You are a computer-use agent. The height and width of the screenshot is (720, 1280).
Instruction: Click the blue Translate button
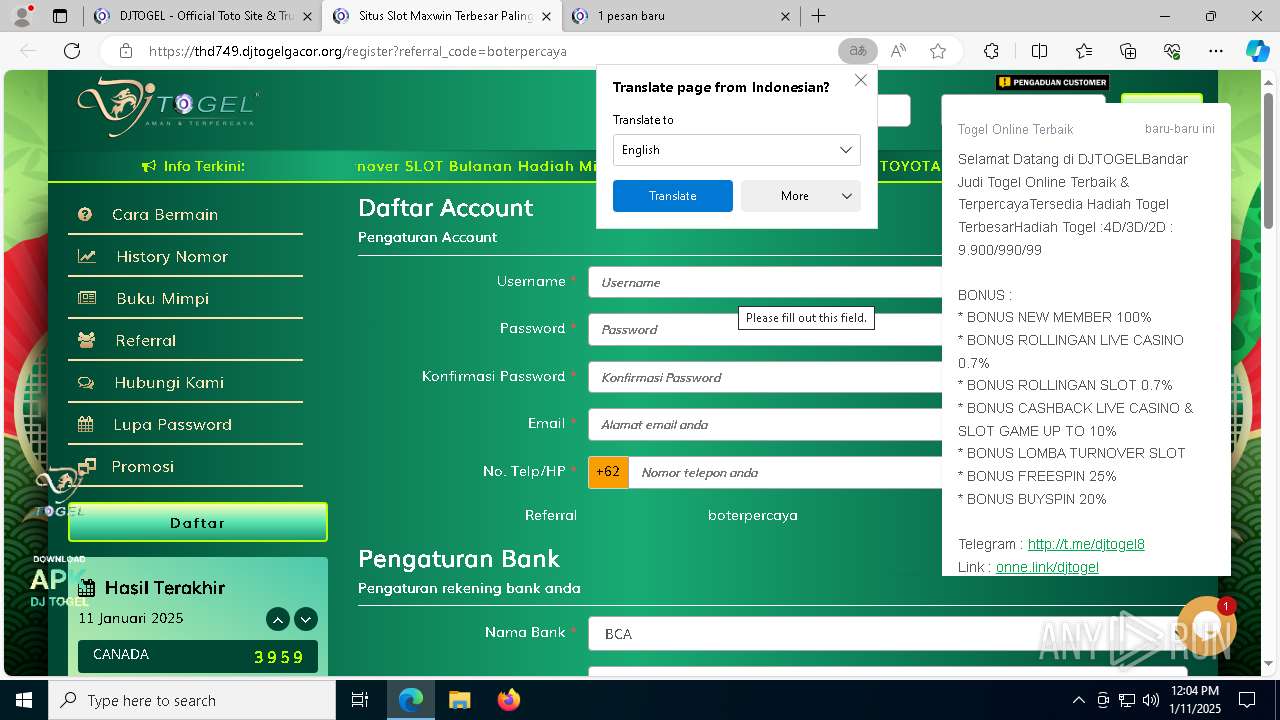pos(672,196)
